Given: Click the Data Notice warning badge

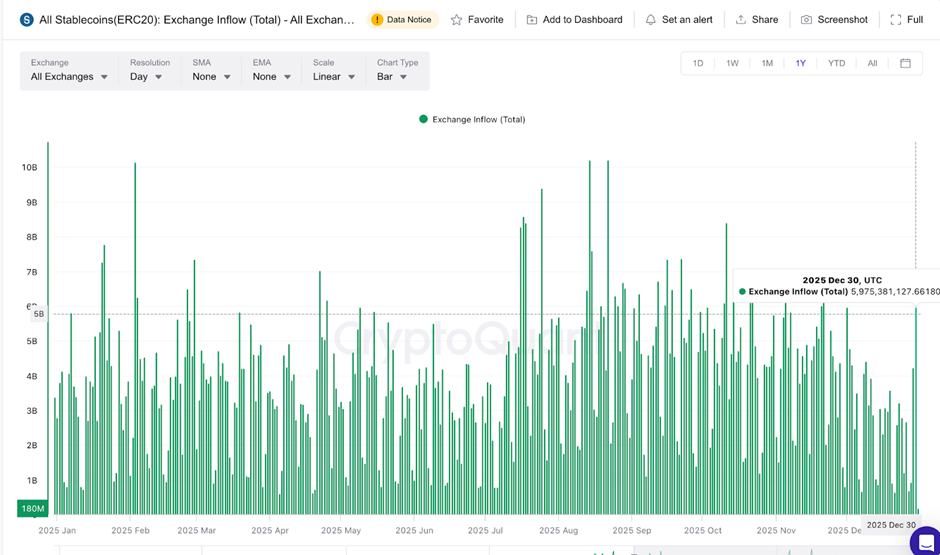Looking at the screenshot, I should [404, 19].
